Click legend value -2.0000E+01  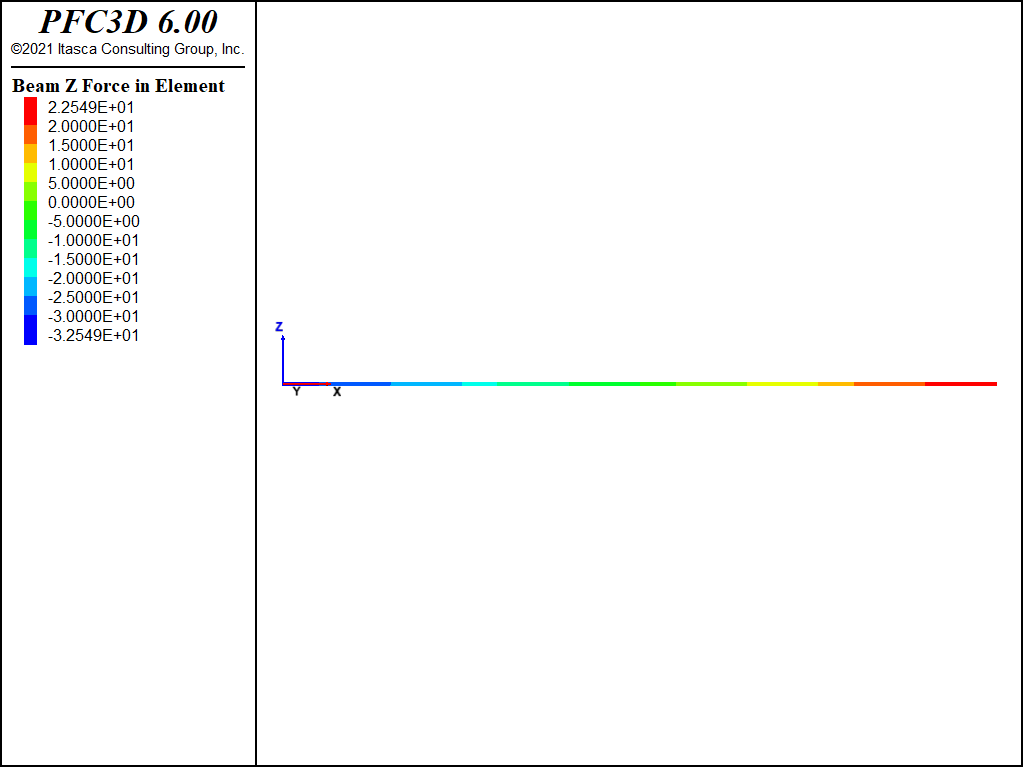pos(93,278)
